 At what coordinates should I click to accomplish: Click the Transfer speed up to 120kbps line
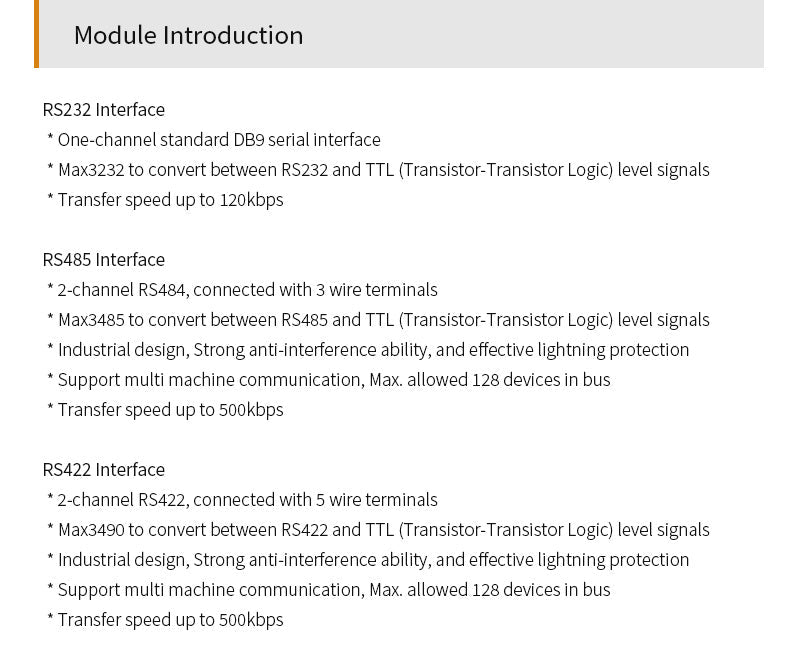(x=165, y=200)
